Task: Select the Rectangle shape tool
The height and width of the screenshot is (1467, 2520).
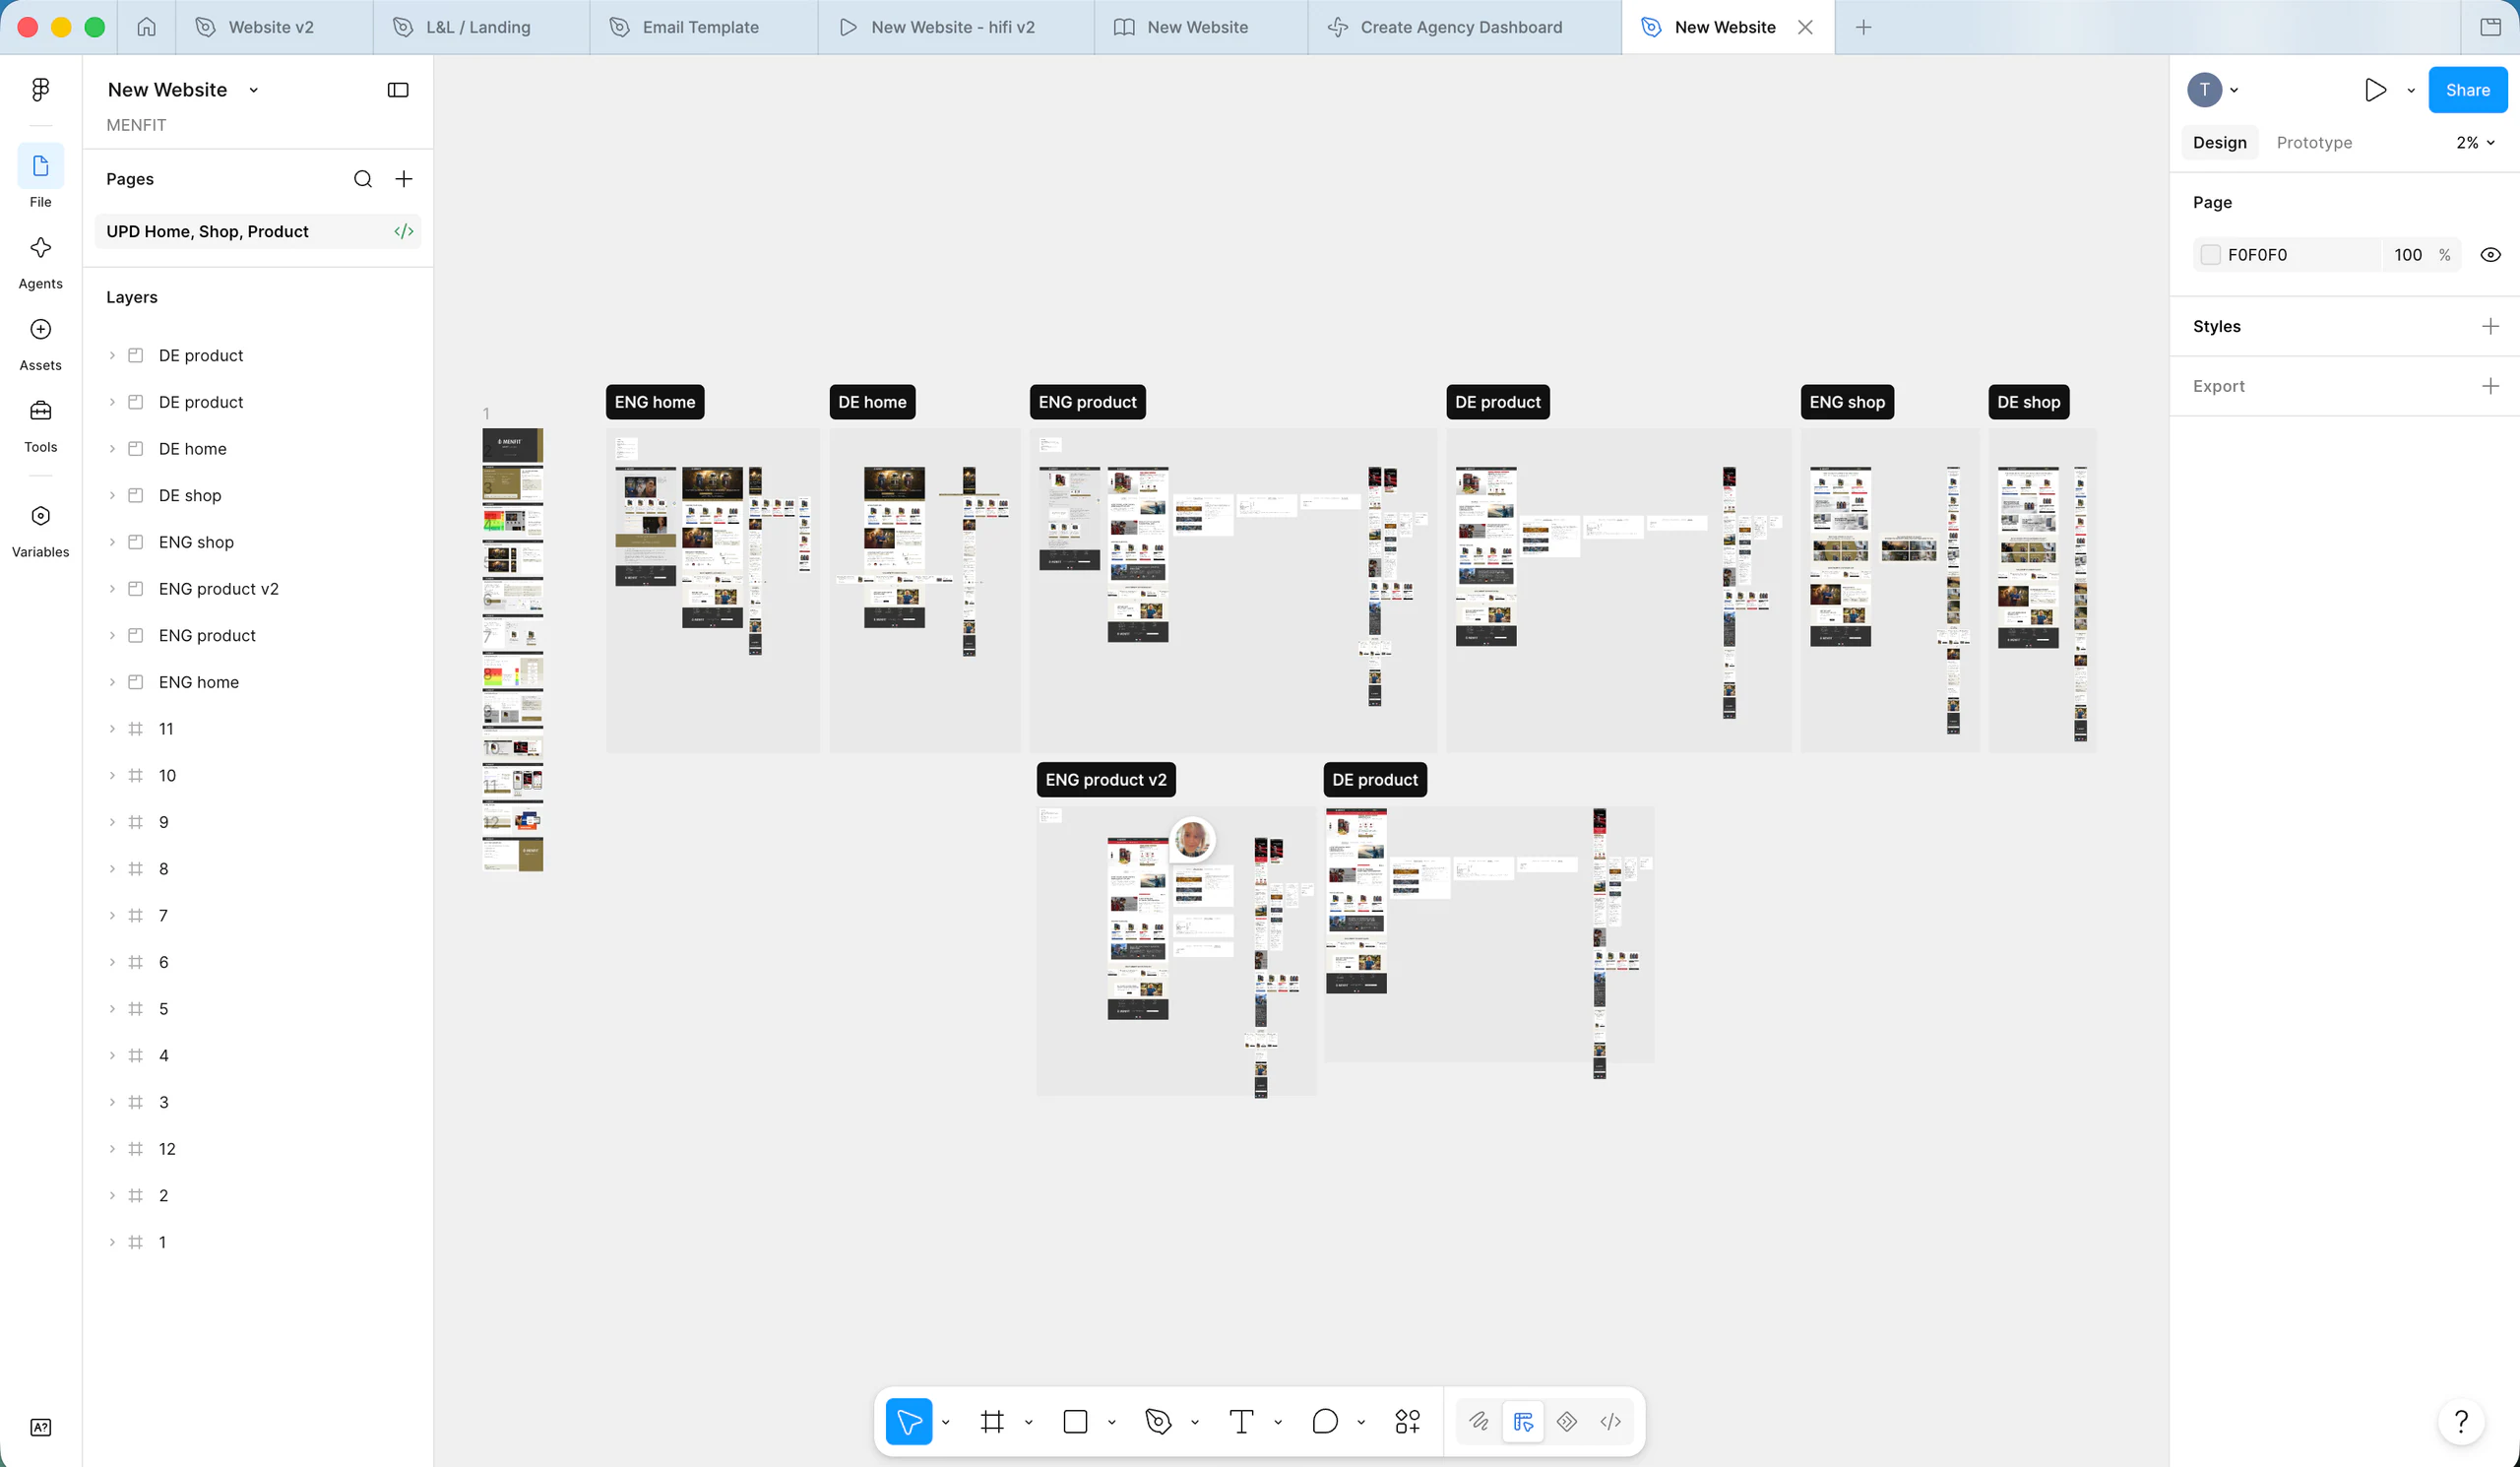Action: [1075, 1421]
